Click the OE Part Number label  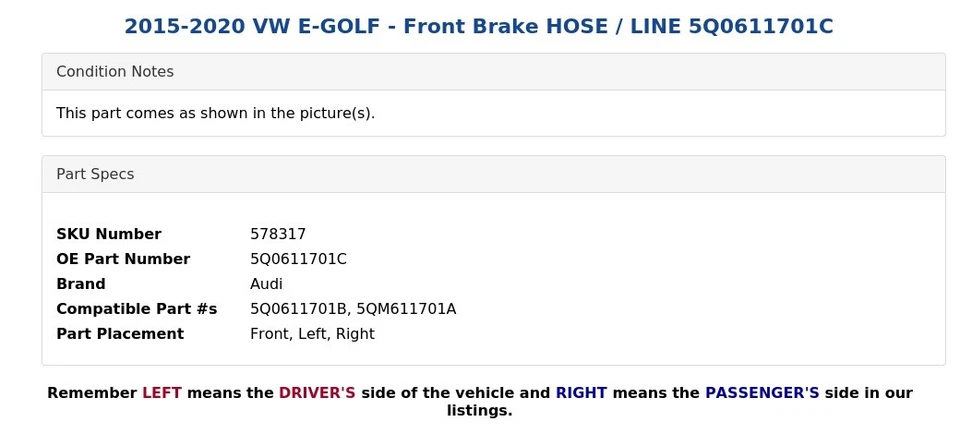[123, 259]
